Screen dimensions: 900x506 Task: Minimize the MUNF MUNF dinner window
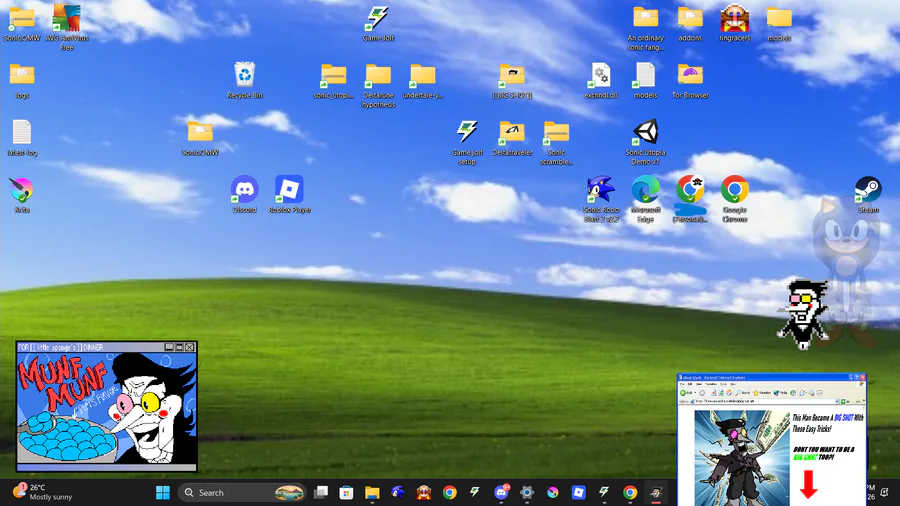169,347
